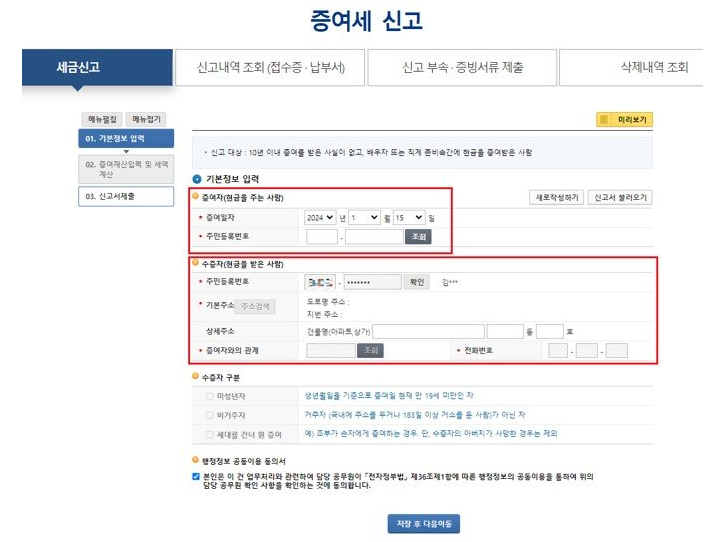Image resolution: width=727 pixels, height=542 pixels.
Task: Click the 수증자 구분 section heading
Action: point(221,377)
